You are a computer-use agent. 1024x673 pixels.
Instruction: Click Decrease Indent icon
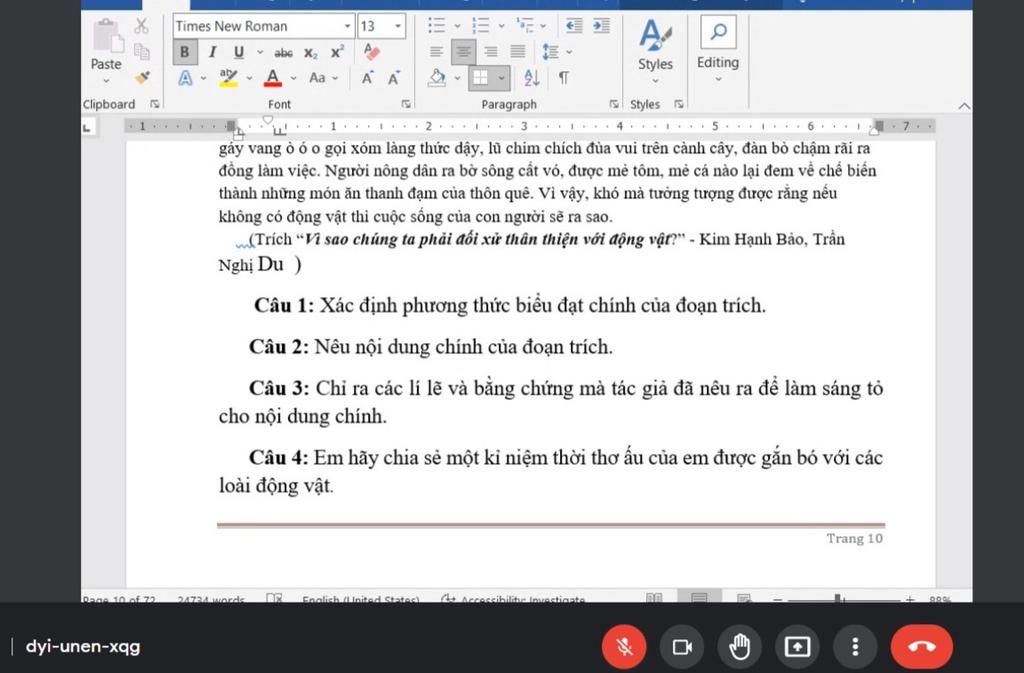[574, 25]
